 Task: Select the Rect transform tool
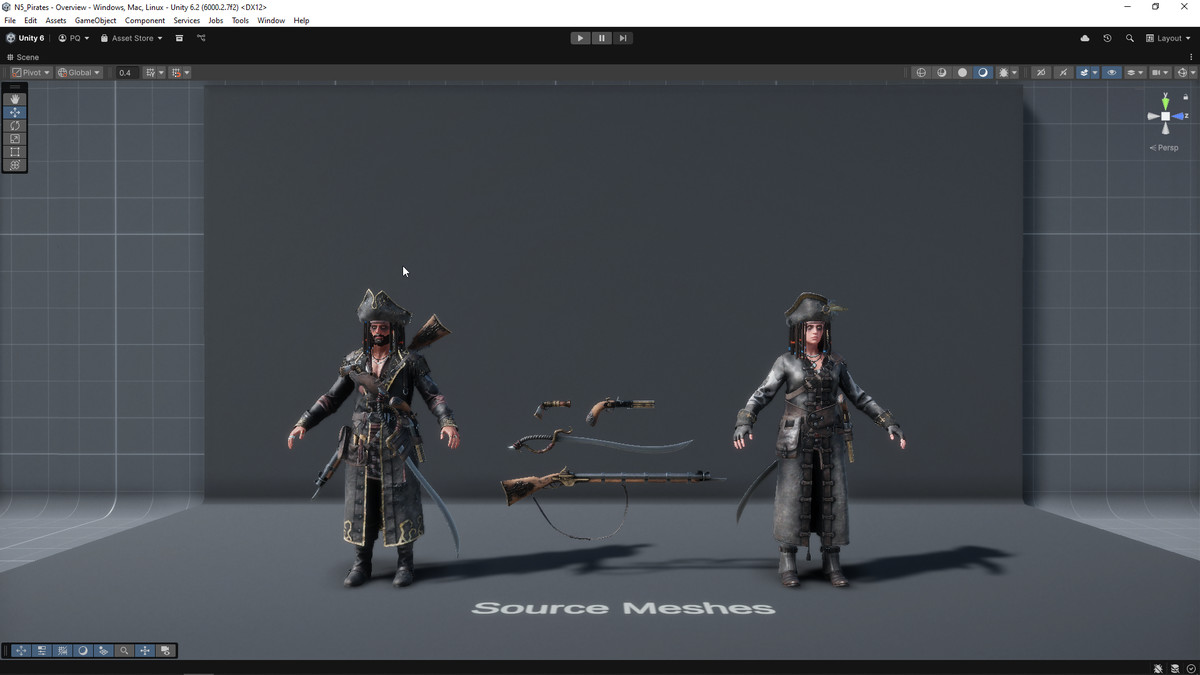[x=14, y=151]
